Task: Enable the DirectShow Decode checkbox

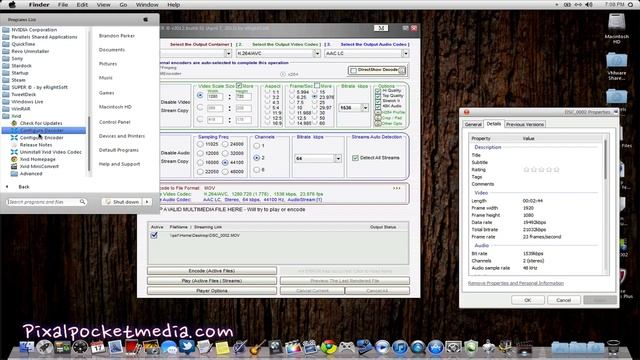Action: pos(353,70)
